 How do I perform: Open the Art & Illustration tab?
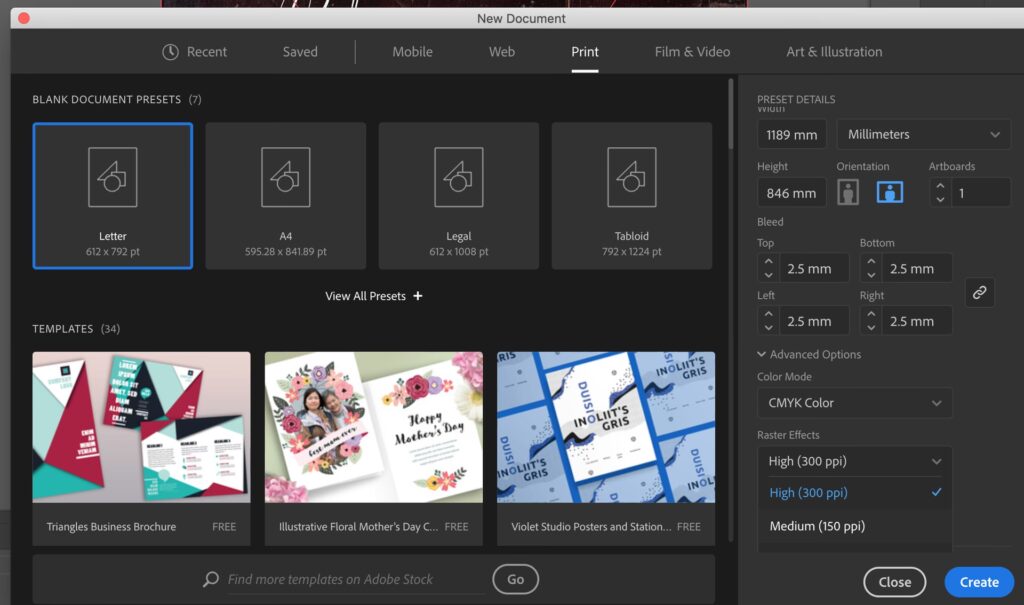(x=833, y=52)
